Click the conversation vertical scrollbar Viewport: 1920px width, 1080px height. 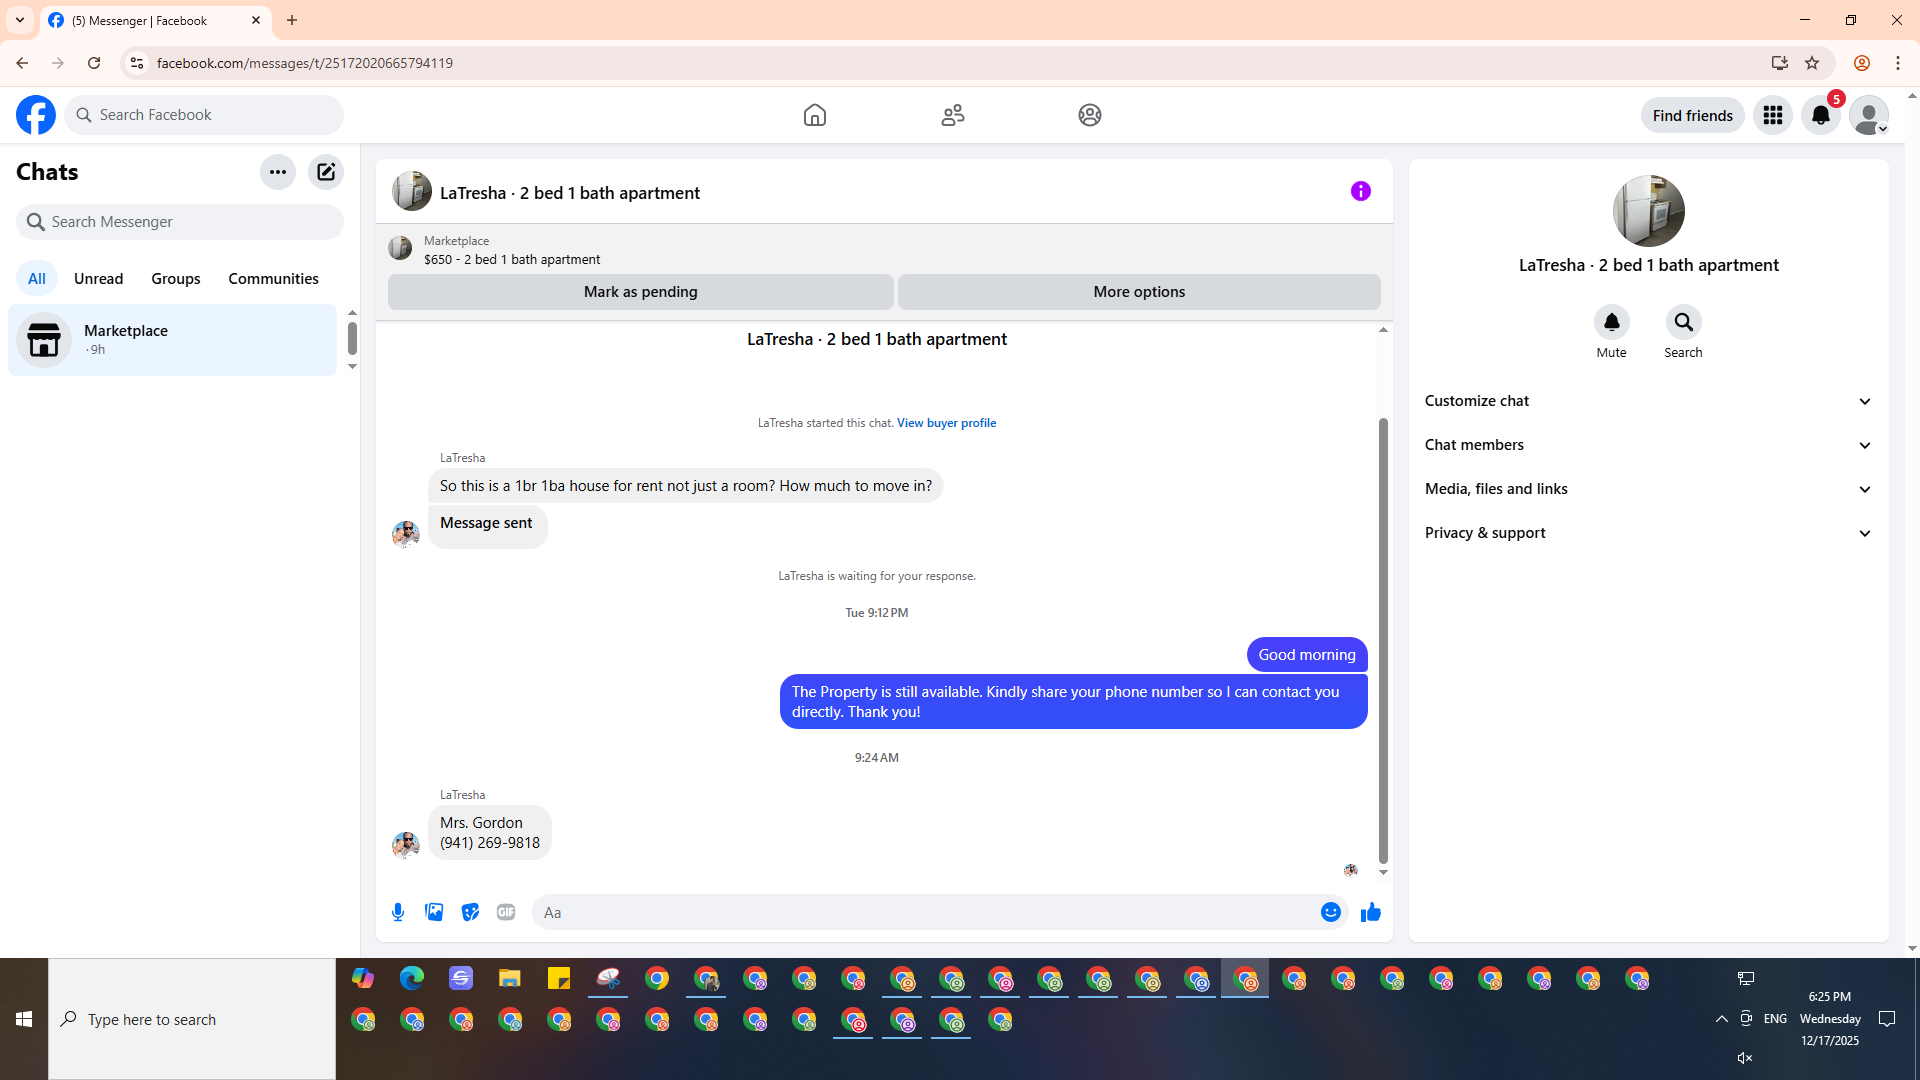tap(1383, 640)
